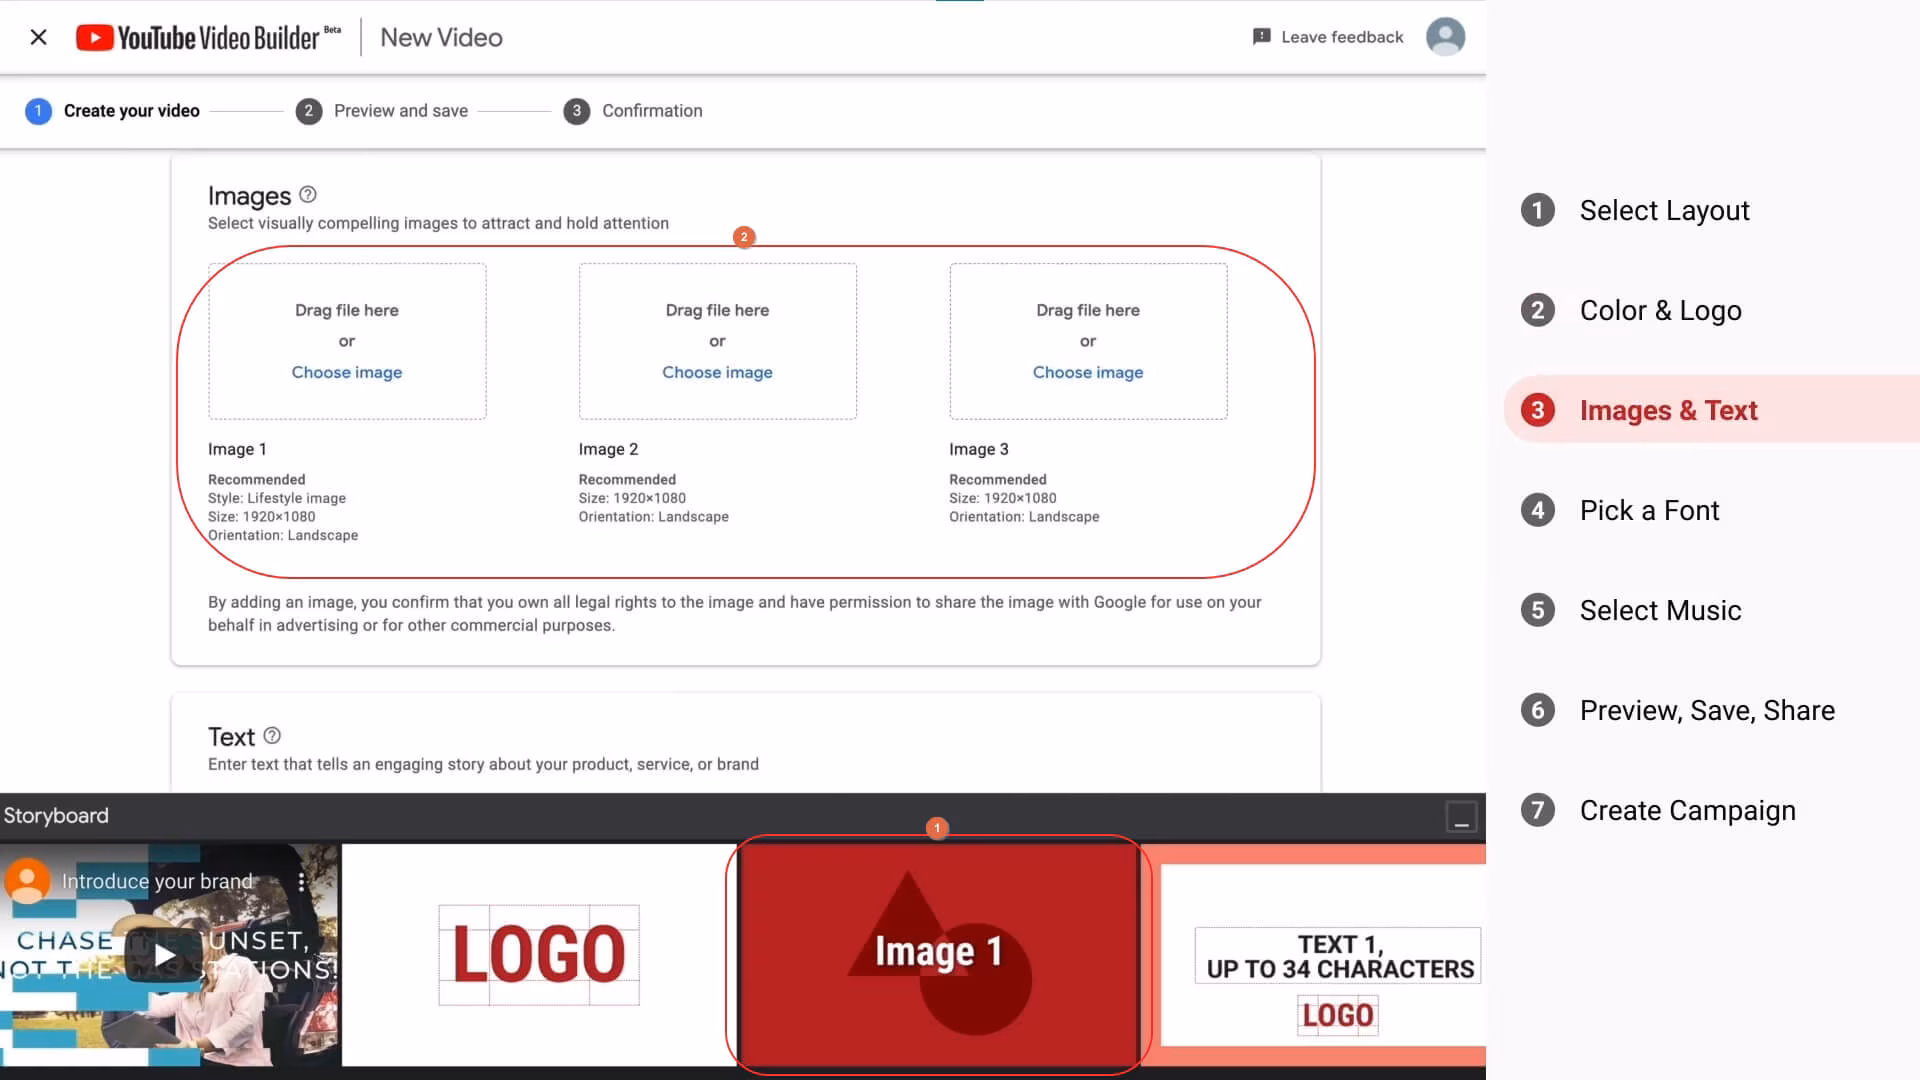Choose image for Image 1 slot
The height and width of the screenshot is (1080, 1920).
[346, 372]
